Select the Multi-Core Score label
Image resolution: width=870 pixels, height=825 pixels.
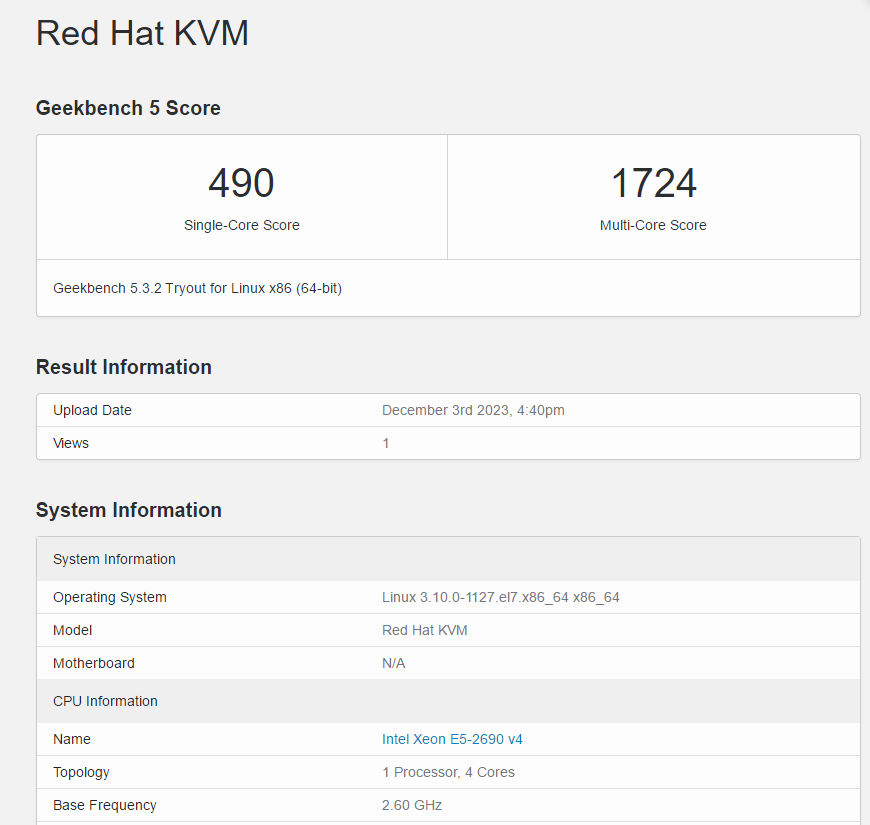[x=653, y=225]
